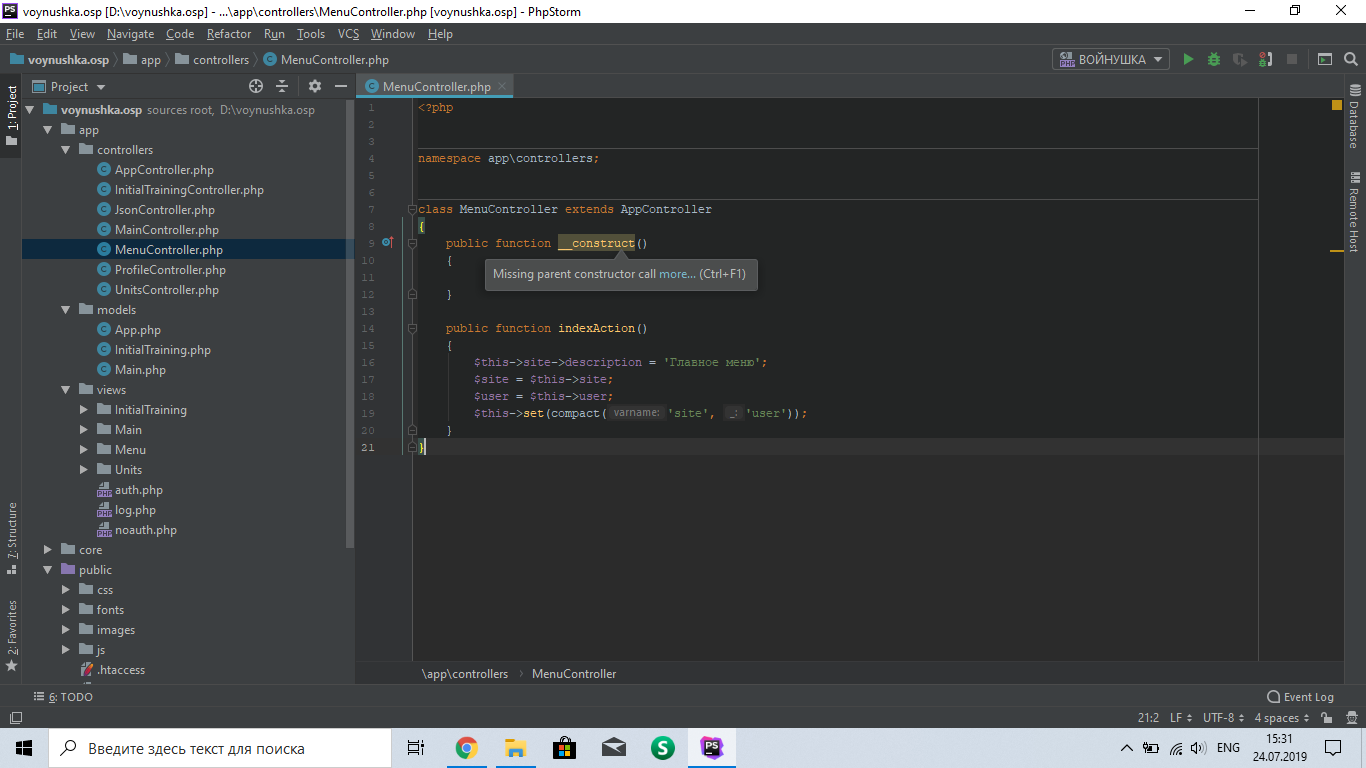Toggle the 1: Project tool window
Viewport: 1366px width, 768px height.
coord(12,115)
